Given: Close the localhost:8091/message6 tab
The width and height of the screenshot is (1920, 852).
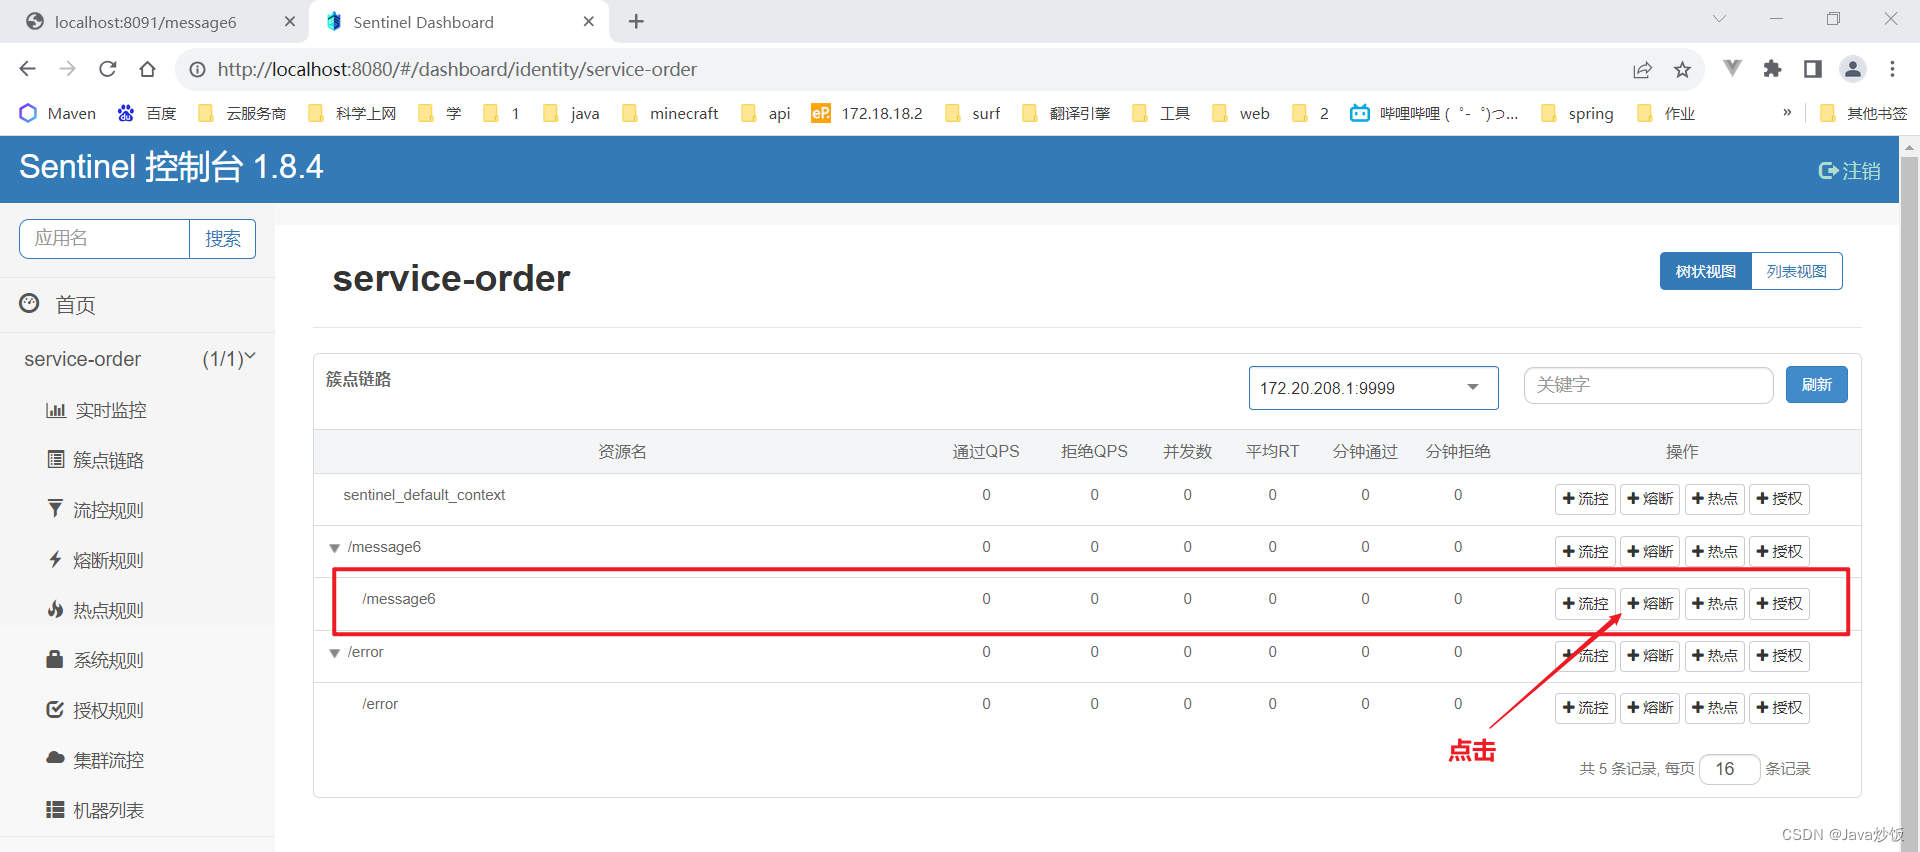Looking at the screenshot, I should click(x=290, y=21).
